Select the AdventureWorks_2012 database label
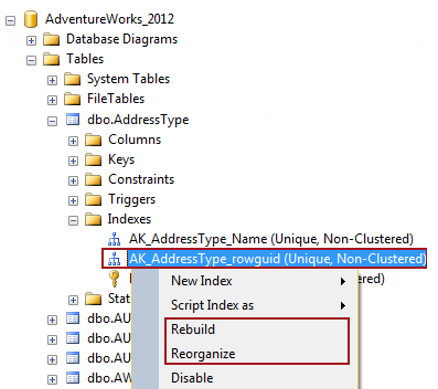This screenshot has width=438, height=389. click(110, 19)
